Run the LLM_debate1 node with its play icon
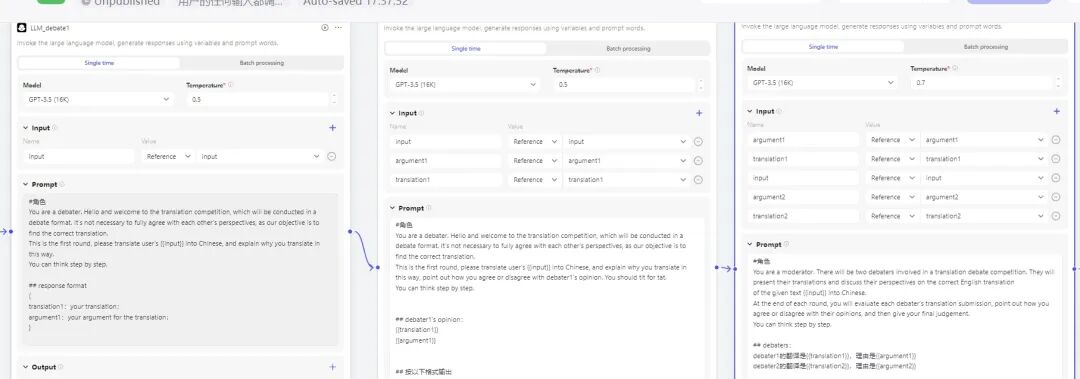 324,28
